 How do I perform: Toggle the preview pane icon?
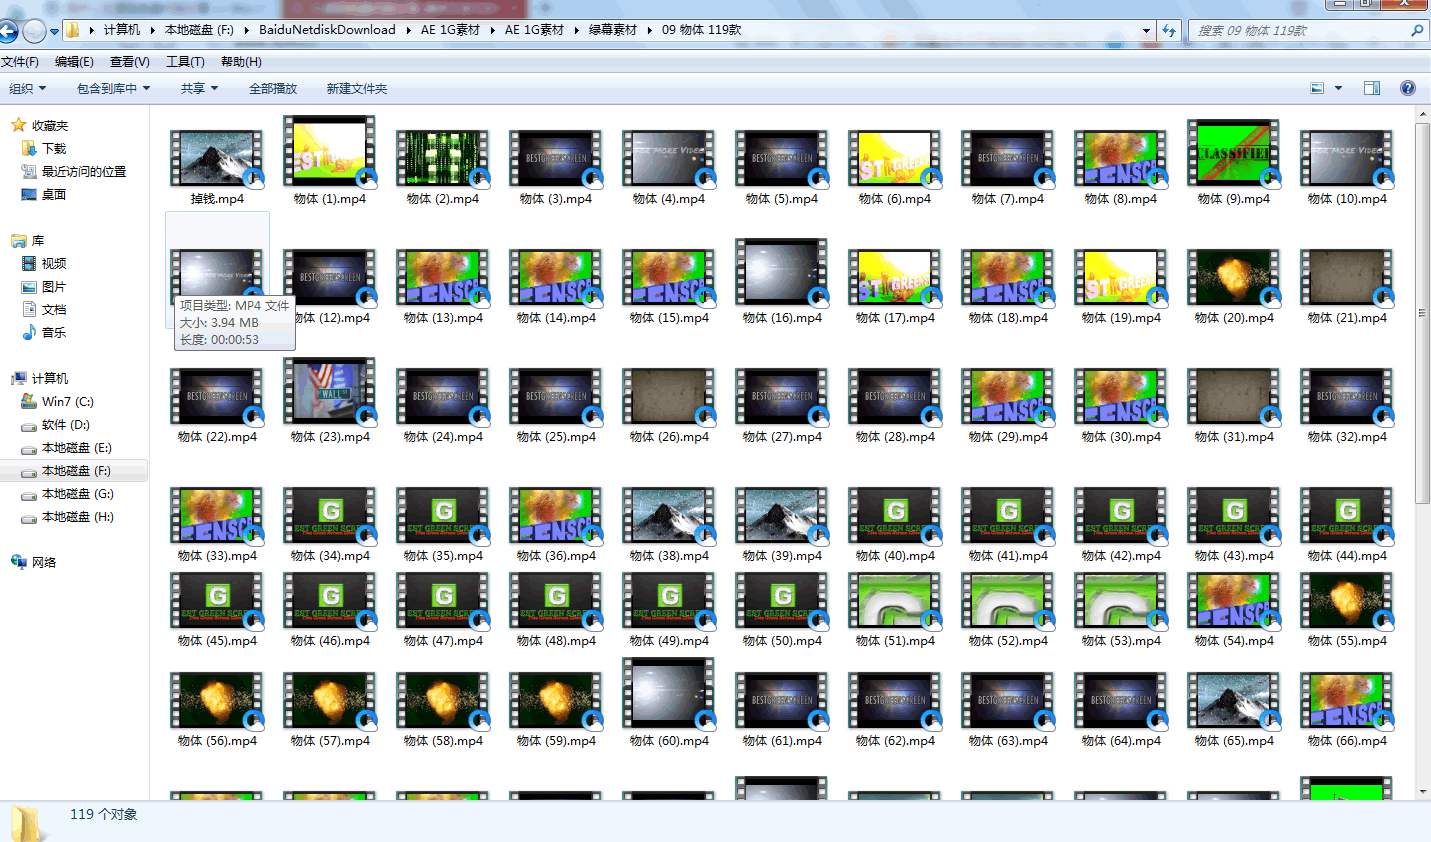click(x=1371, y=88)
